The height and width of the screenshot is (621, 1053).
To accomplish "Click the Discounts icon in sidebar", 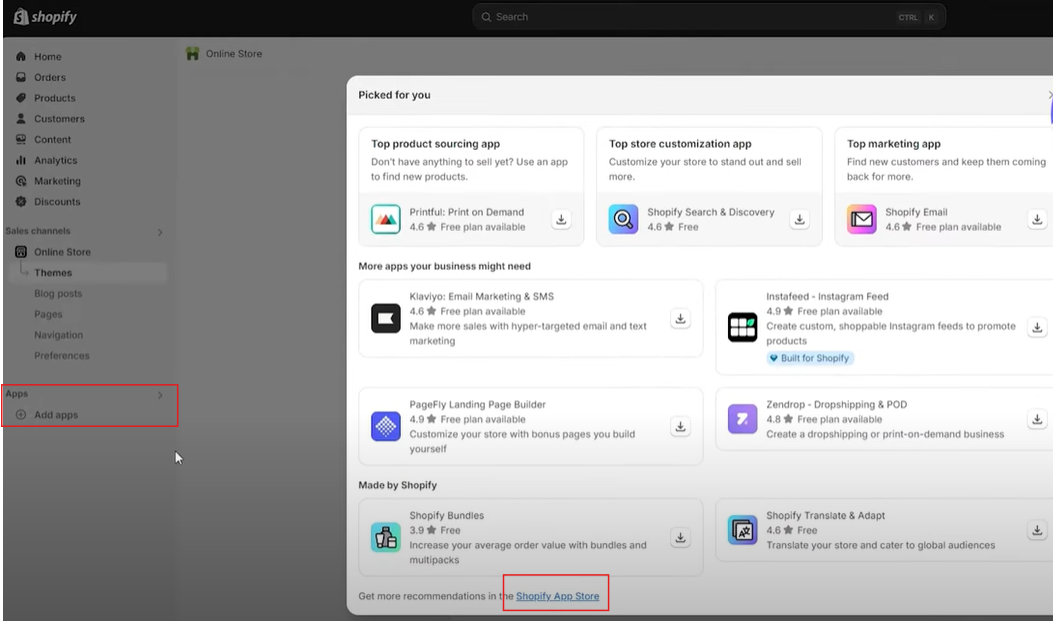I will 21,201.
